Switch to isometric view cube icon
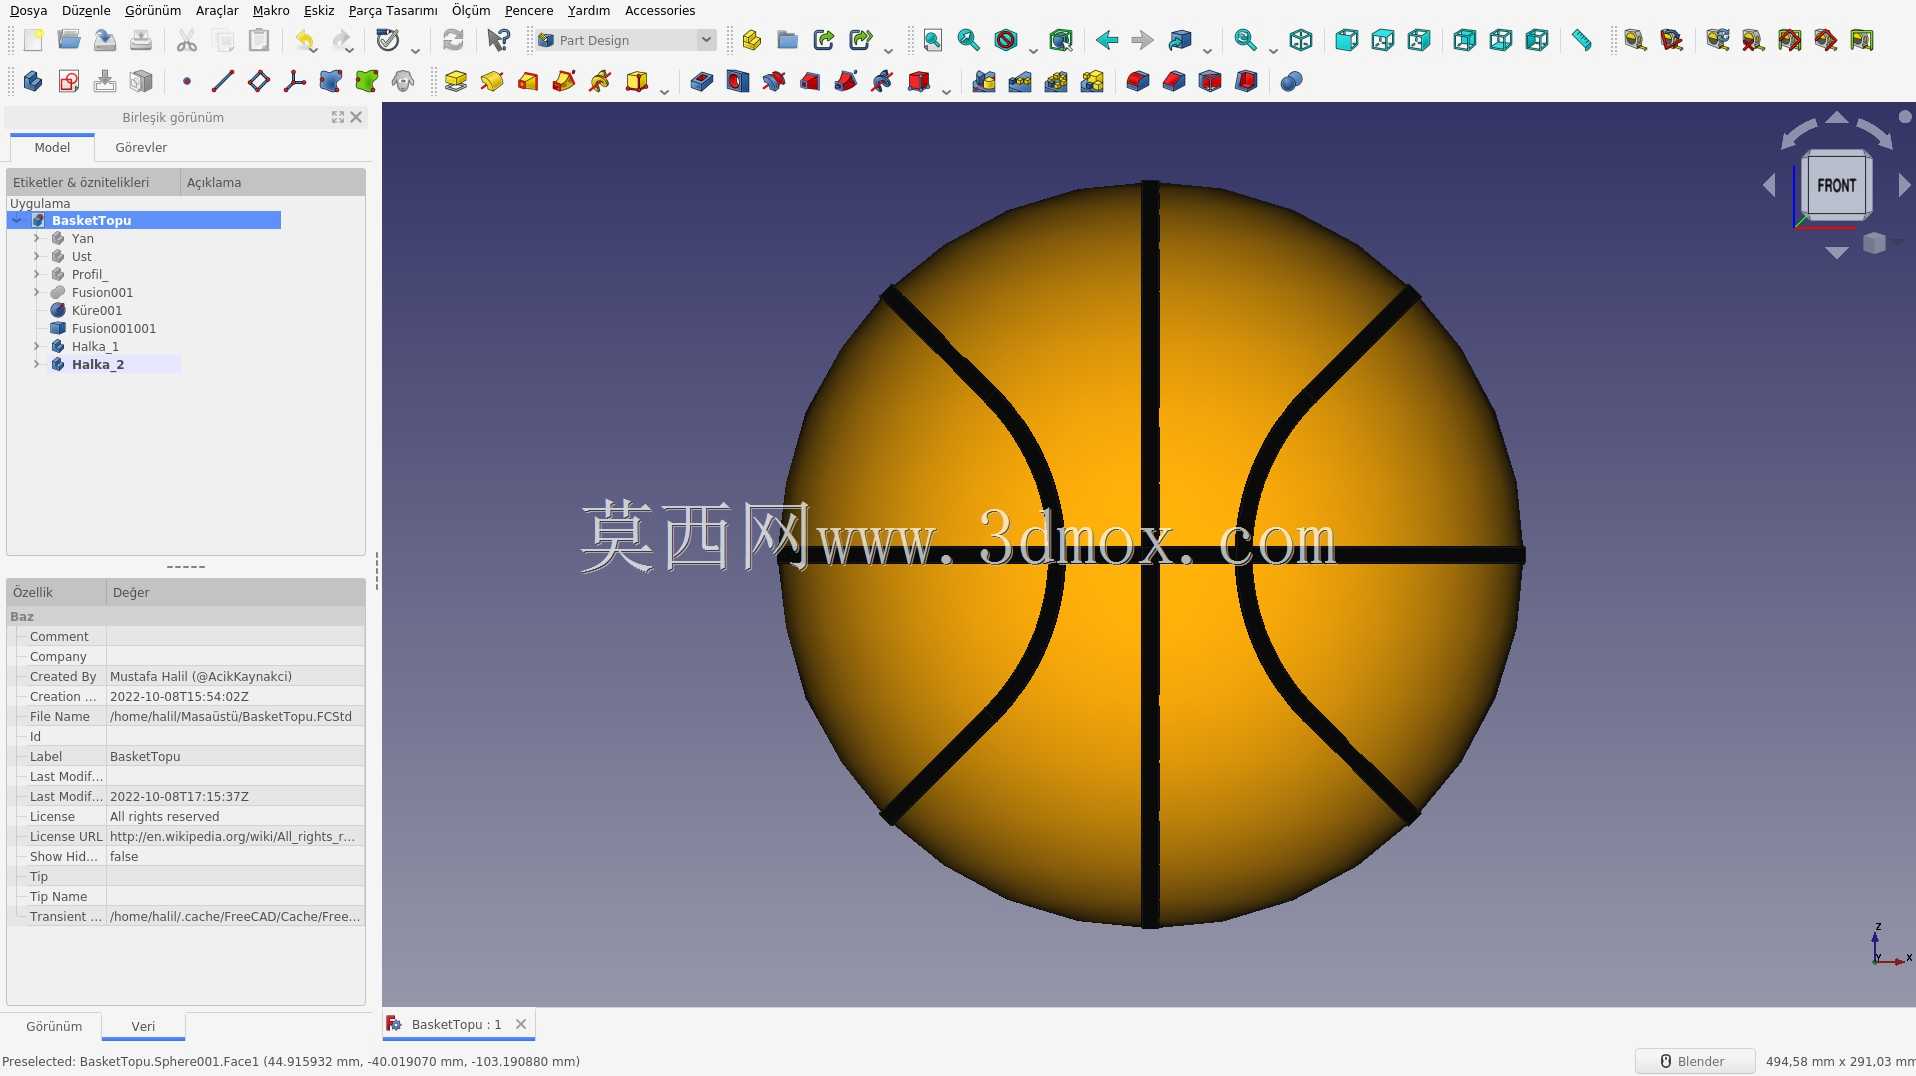The image size is (1916, 1076). 1301,40
